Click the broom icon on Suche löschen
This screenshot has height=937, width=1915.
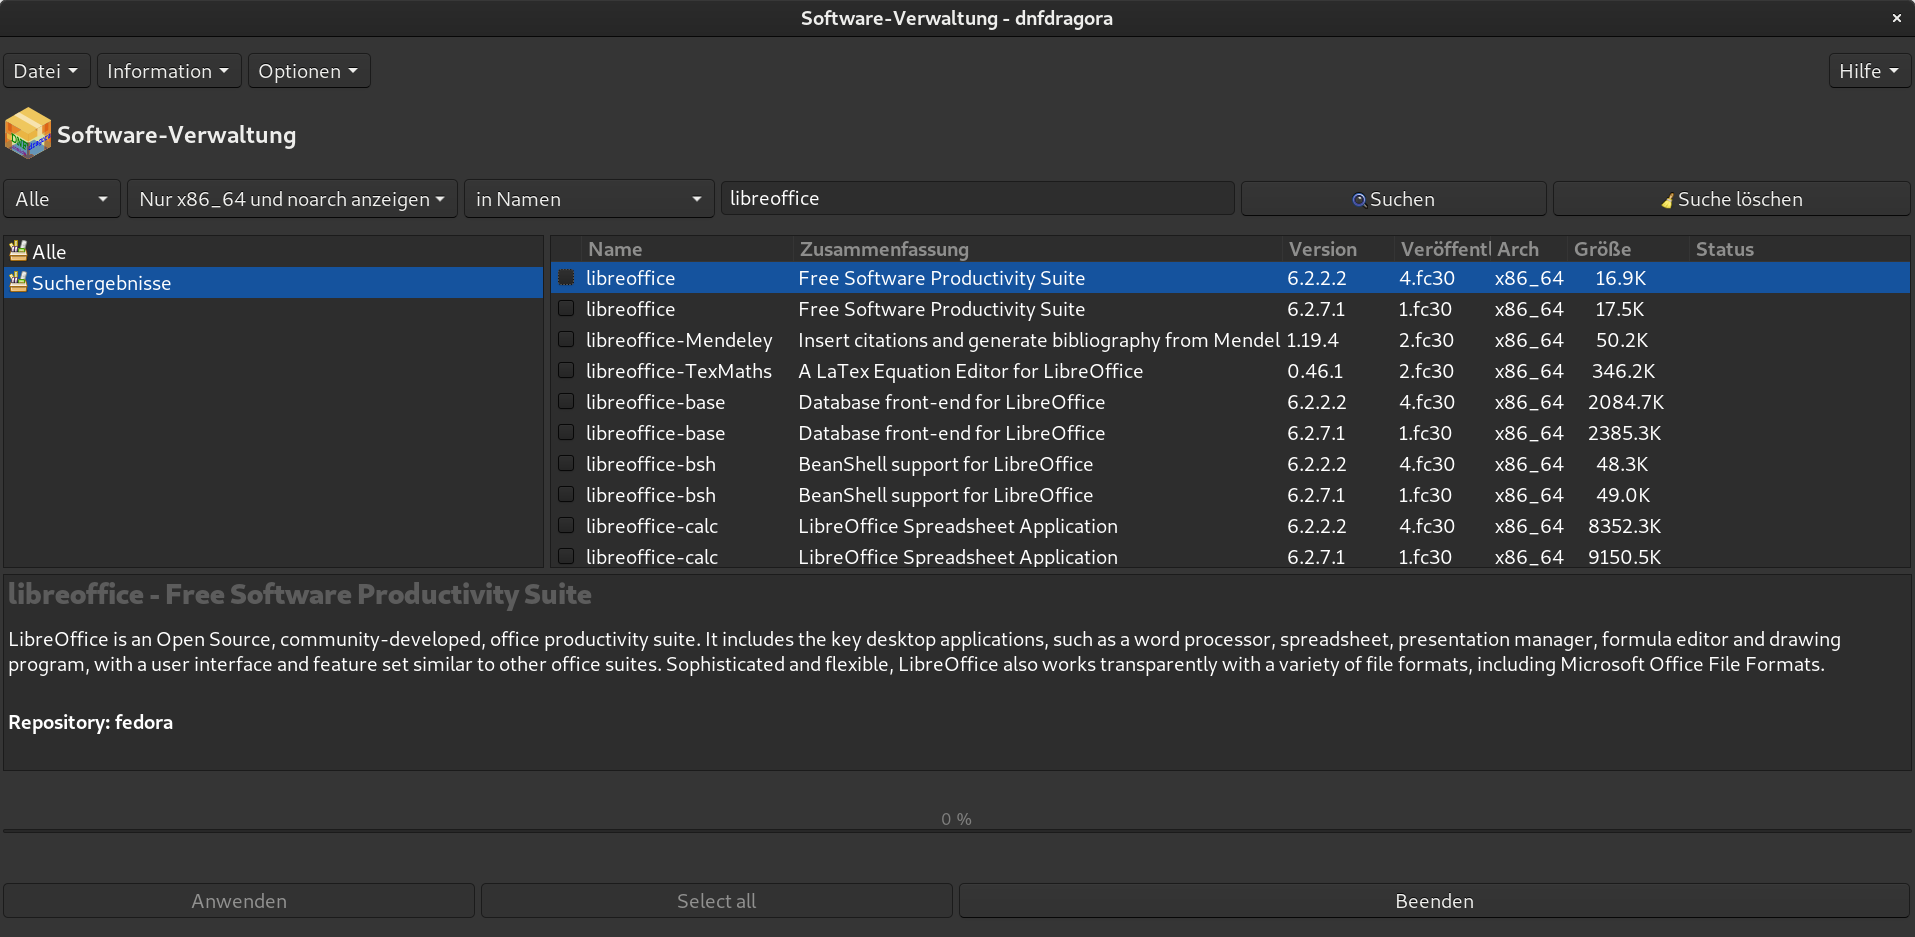point(1667,200)
